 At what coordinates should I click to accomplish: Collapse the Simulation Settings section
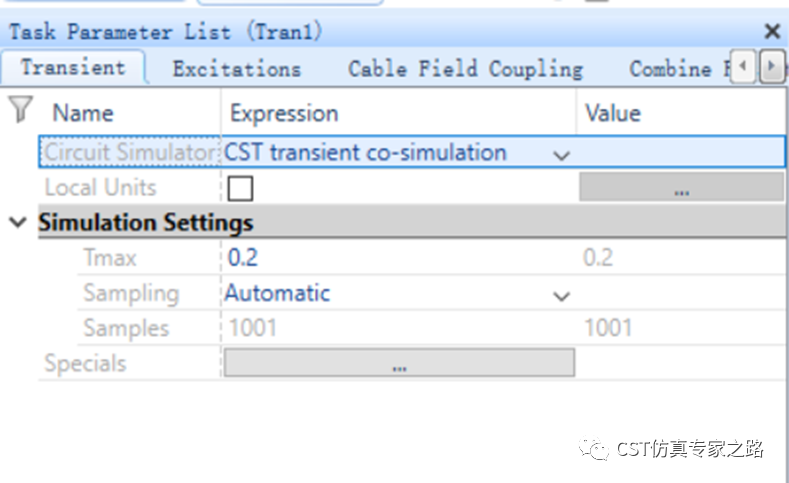(x=18, y=222)
